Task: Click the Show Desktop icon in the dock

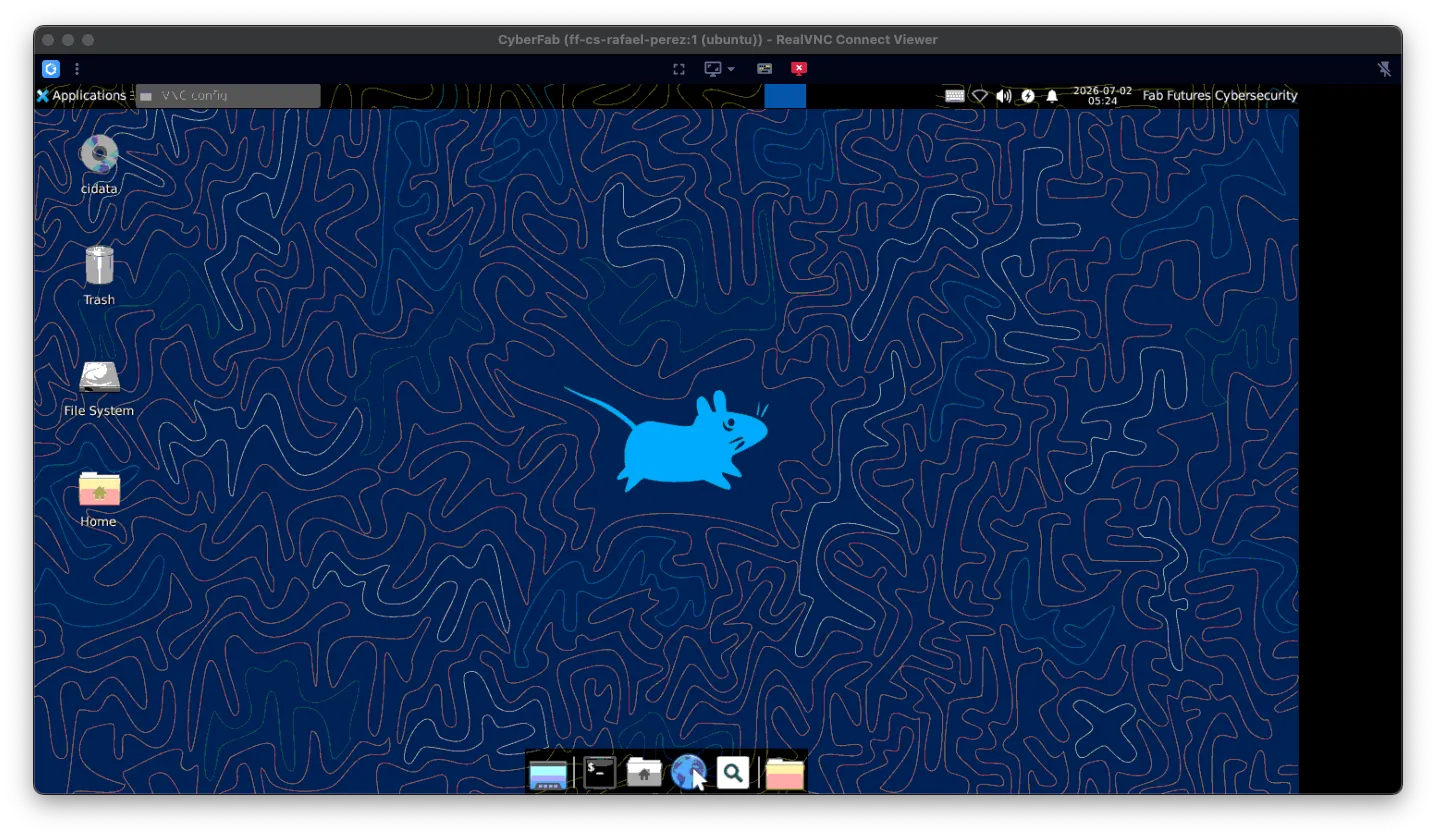Action: click(x=548, y=773)
